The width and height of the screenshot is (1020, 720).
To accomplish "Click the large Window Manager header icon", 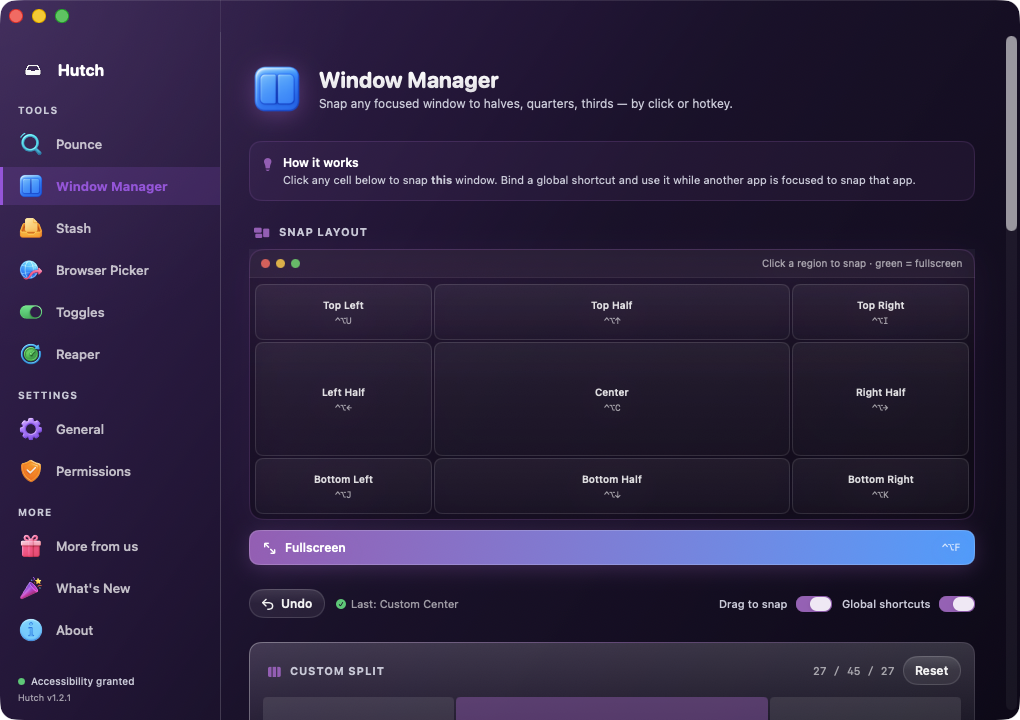I will point(277,89).
